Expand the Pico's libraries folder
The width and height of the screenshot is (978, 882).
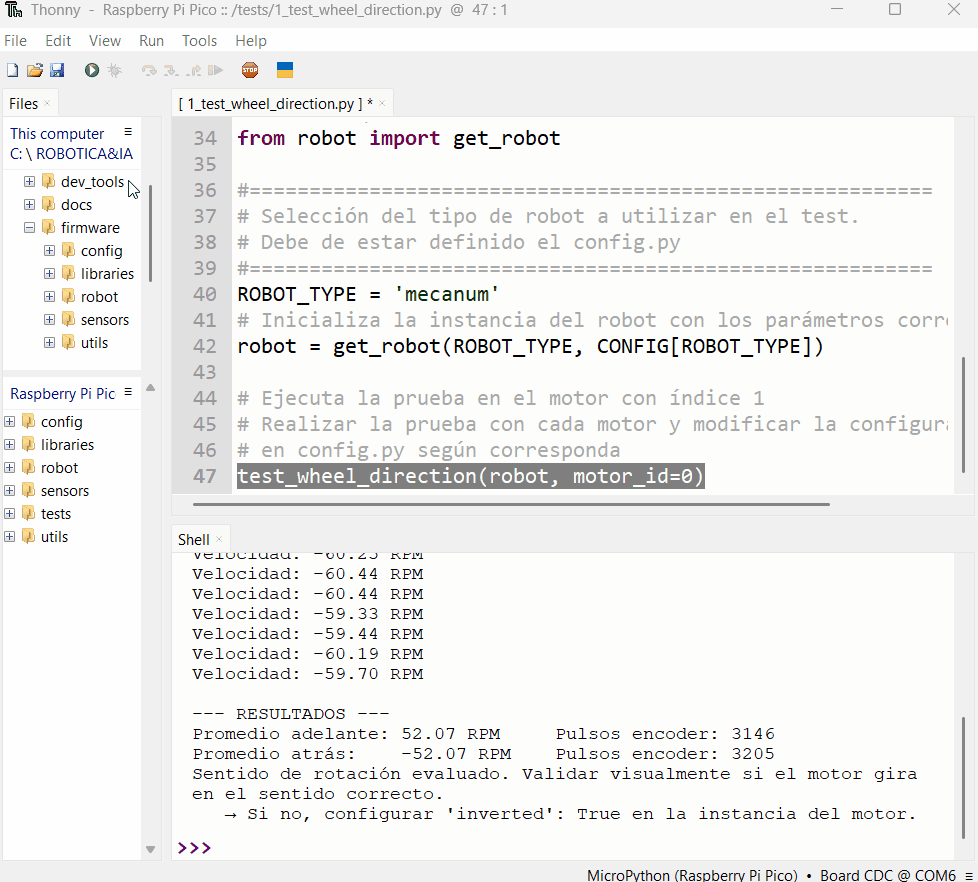pyautogui.click(x=9, y=445)
